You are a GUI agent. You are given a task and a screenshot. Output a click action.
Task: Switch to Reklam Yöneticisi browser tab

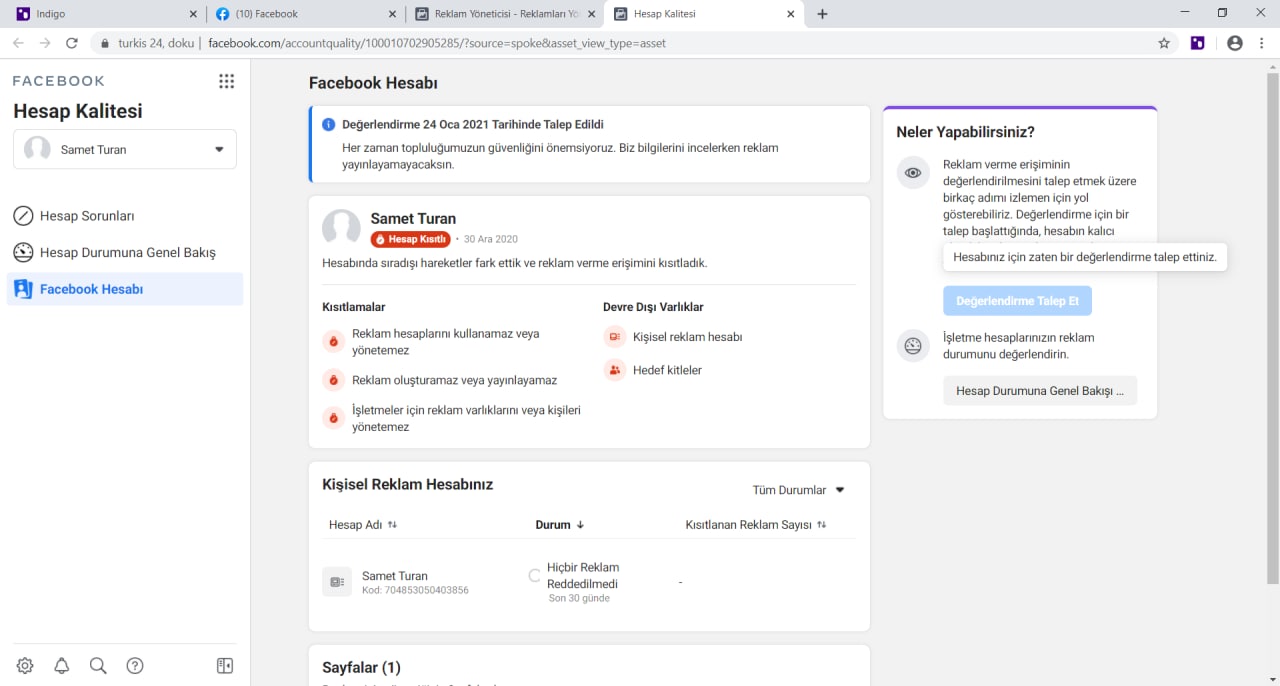505,14
